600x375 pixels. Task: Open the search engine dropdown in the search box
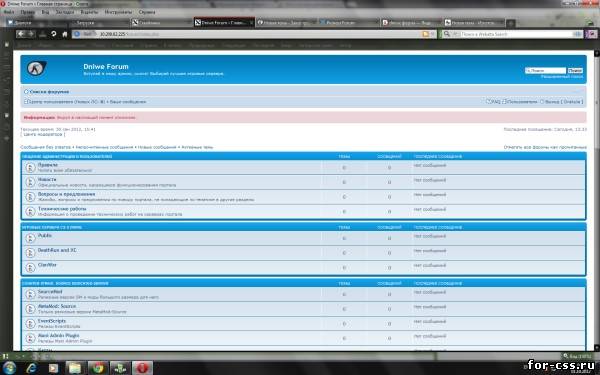tap(448, 34)
